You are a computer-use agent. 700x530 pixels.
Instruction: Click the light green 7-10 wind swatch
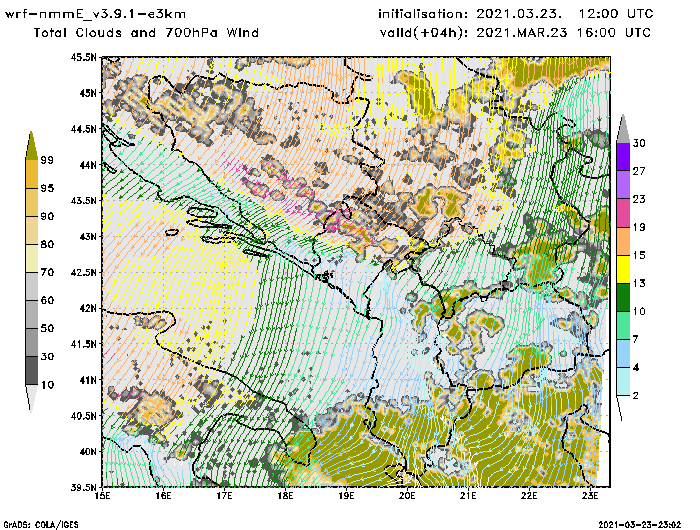[x=623, y=326]
